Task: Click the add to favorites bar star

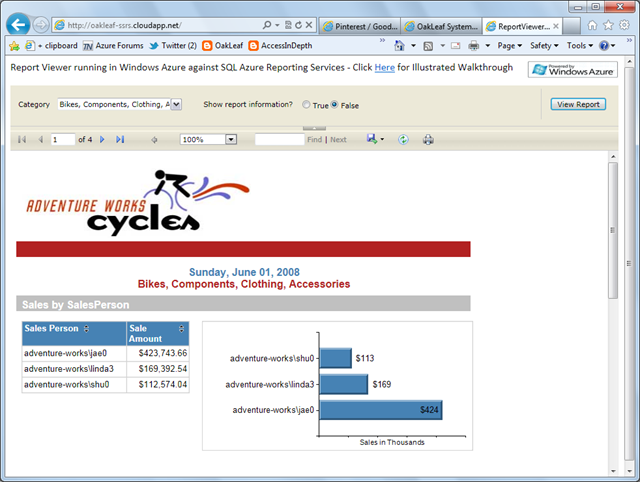Action: pyautogui.click(x=14, y=46)
